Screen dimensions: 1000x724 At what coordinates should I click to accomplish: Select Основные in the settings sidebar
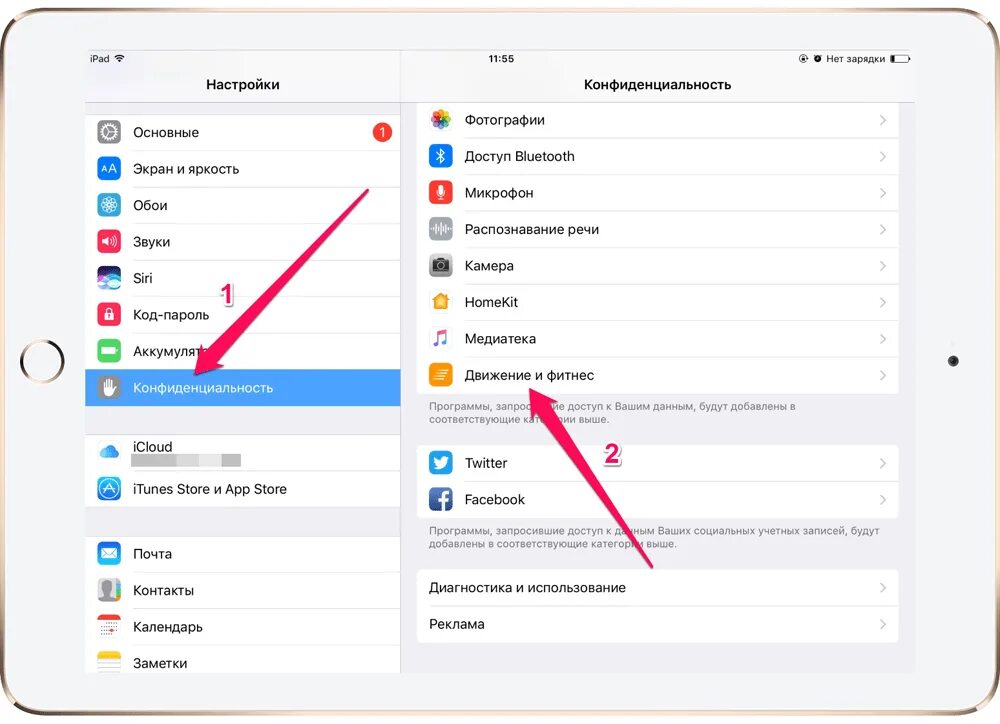click(x=242, y=133)
